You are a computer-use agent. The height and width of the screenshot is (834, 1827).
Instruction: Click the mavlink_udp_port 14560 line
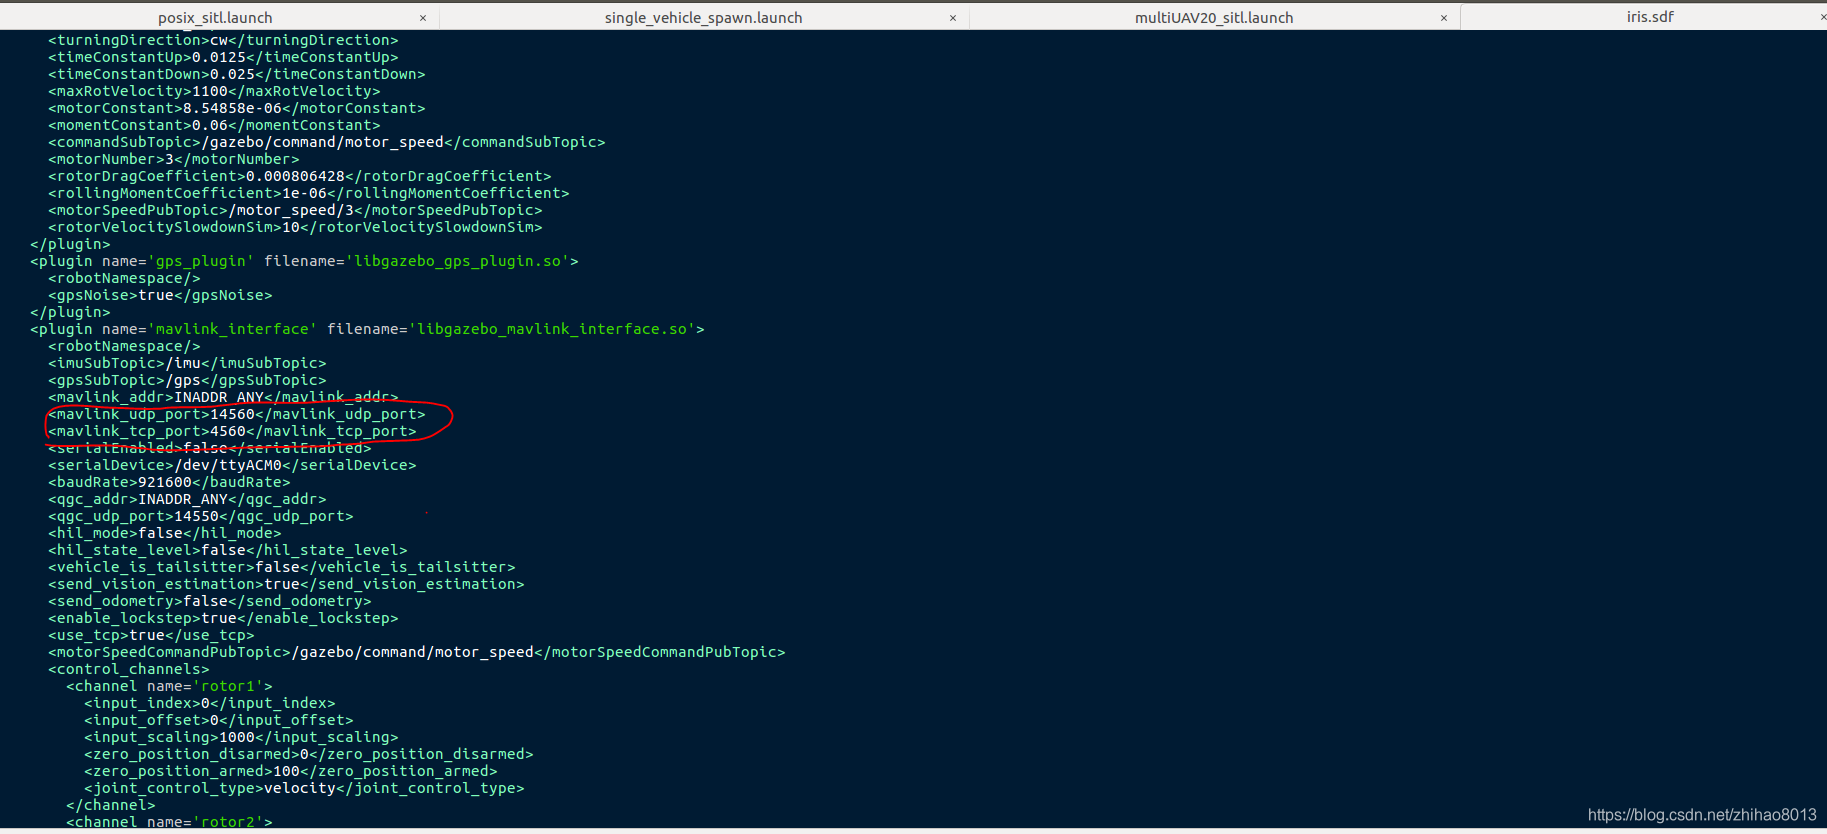click(237, 414)
